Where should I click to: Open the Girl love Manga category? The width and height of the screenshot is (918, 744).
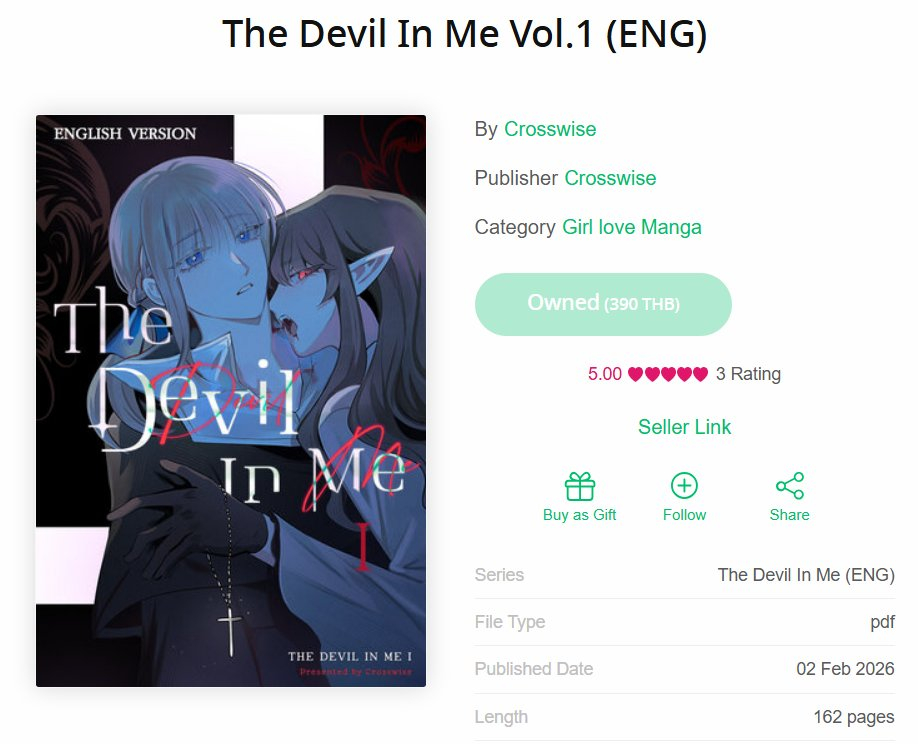coord(632,227)
